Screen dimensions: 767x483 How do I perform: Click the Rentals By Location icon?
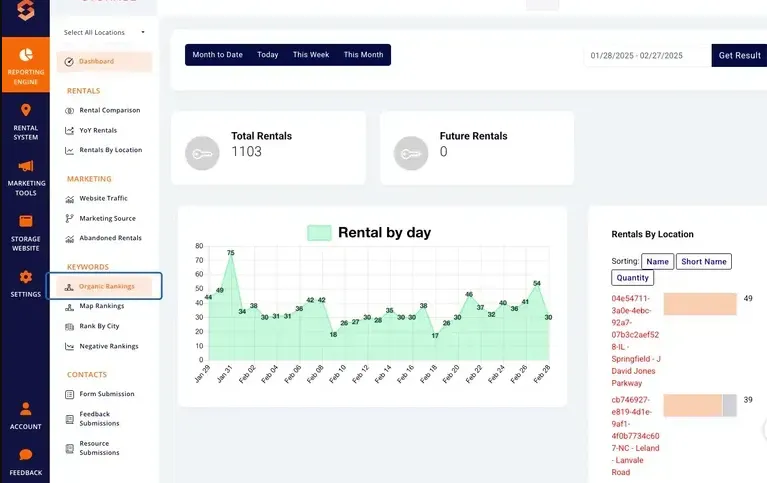click(69, 151)
